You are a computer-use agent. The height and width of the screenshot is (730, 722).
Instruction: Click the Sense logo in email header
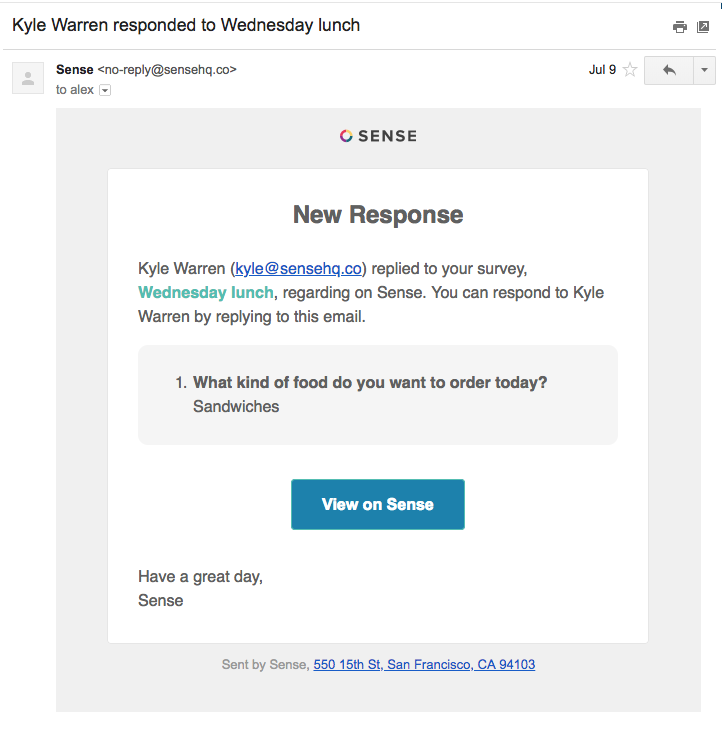378,136
